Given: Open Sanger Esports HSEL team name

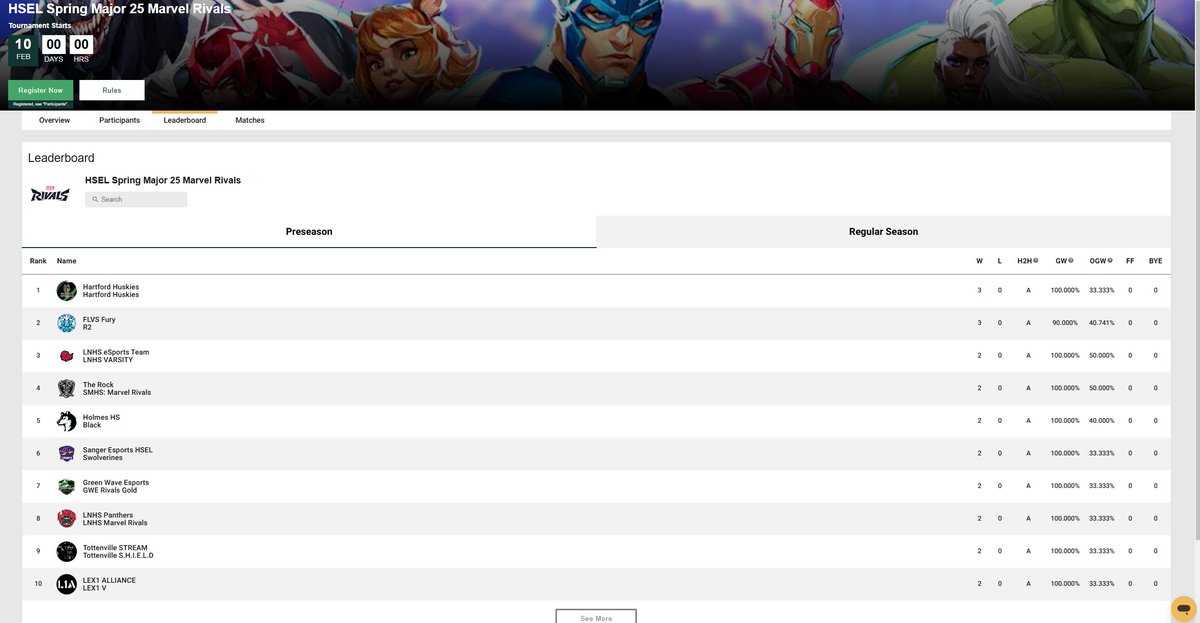Looking at the screenshot, I should click(x=118, y=450).
